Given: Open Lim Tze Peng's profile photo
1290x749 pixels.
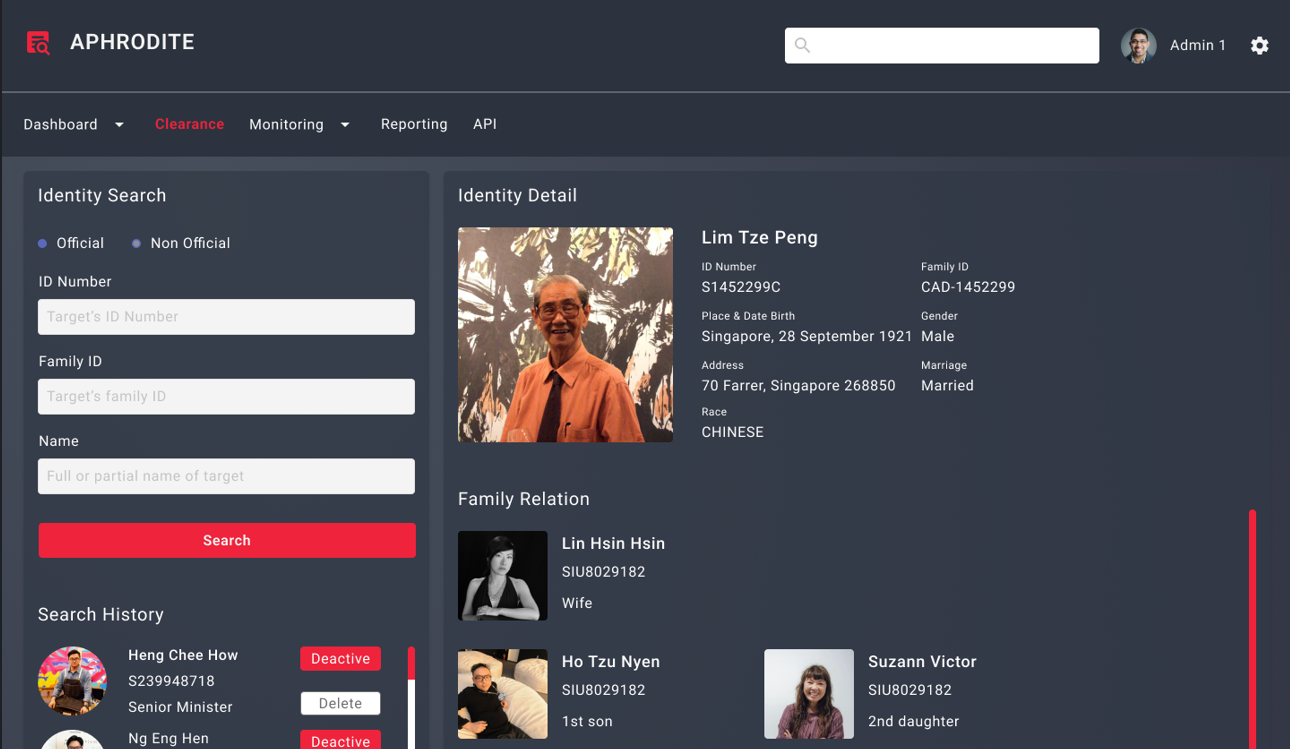Looking at the screenshot, I should (x=565, y=335).
